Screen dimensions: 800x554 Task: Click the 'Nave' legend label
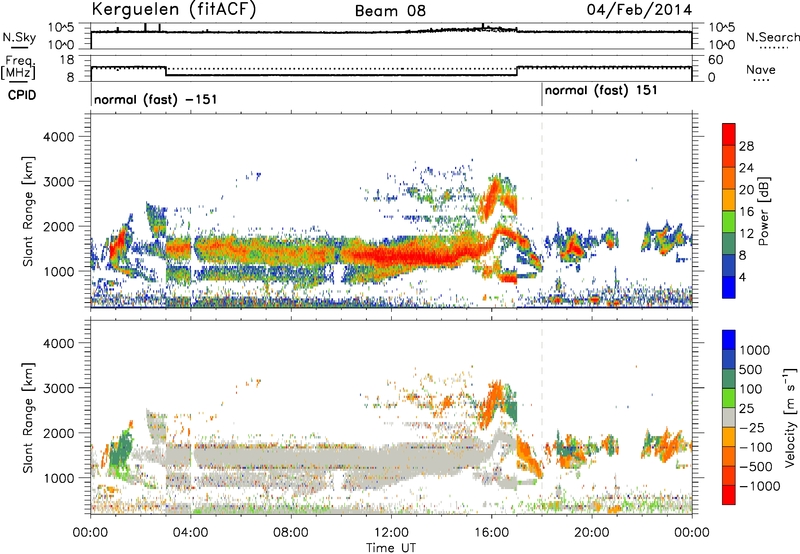coord(761,70)
